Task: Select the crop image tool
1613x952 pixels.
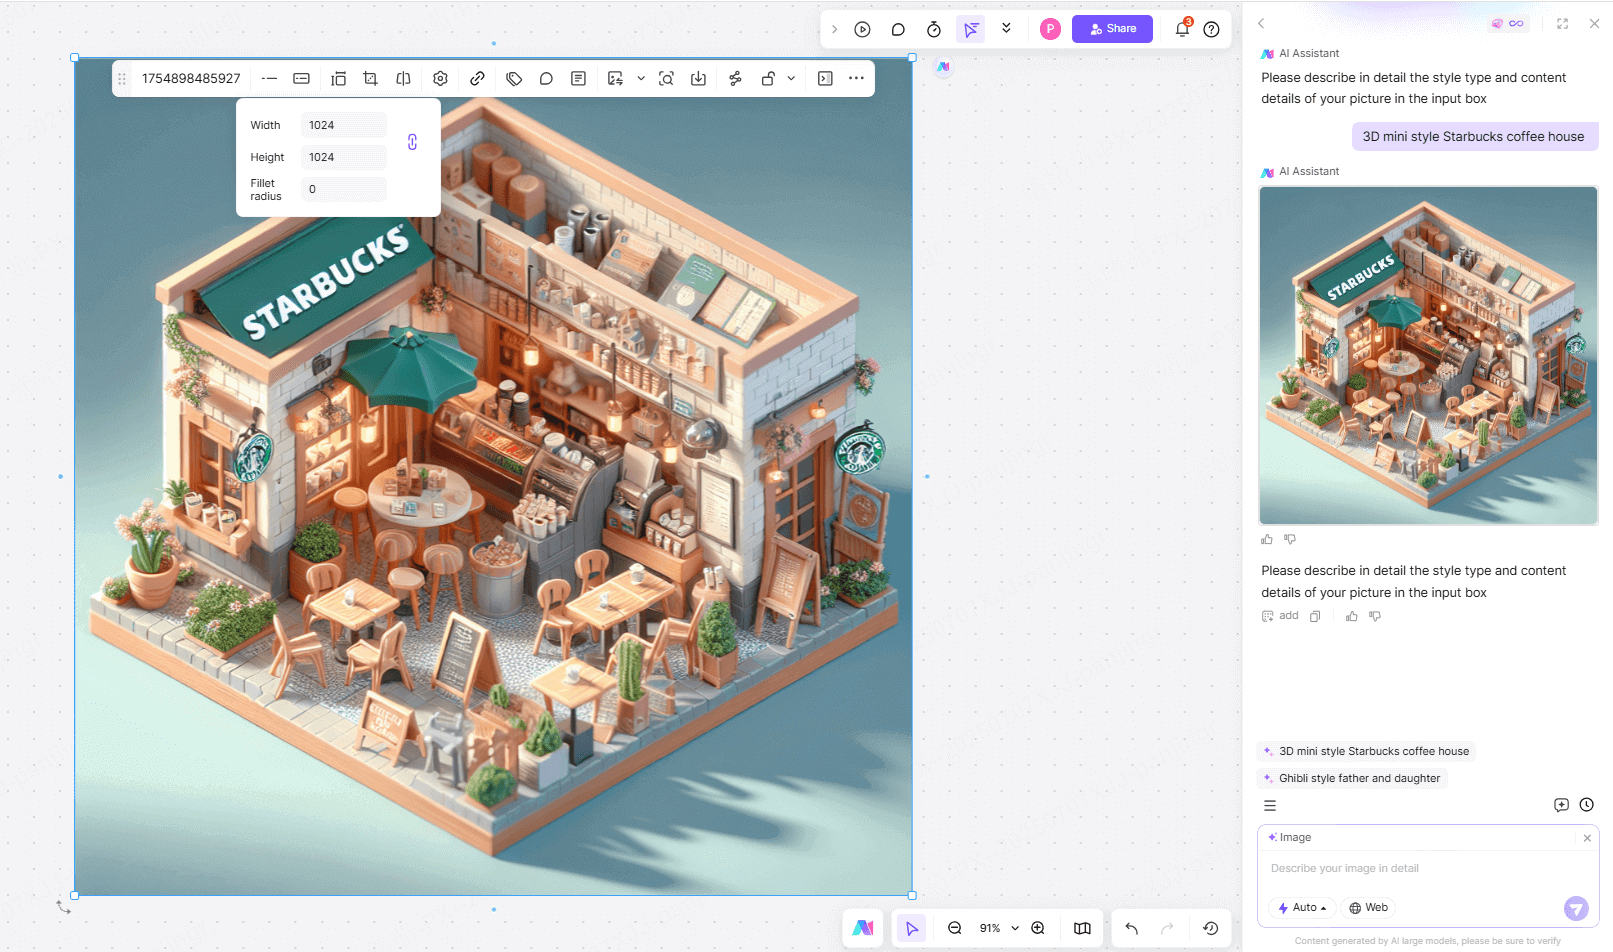Action: pyautogui.click(x=371, y=78)
